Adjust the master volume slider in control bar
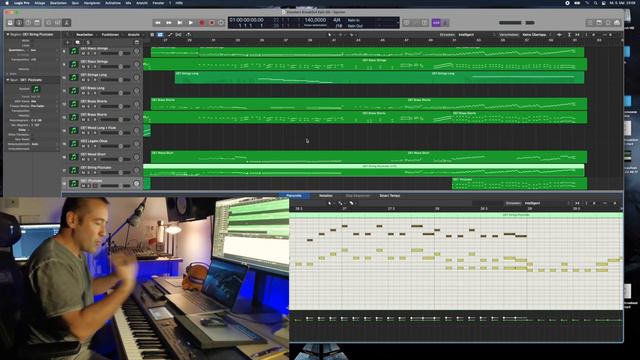This screenshot has width=640, height=360. click(517, 23)
